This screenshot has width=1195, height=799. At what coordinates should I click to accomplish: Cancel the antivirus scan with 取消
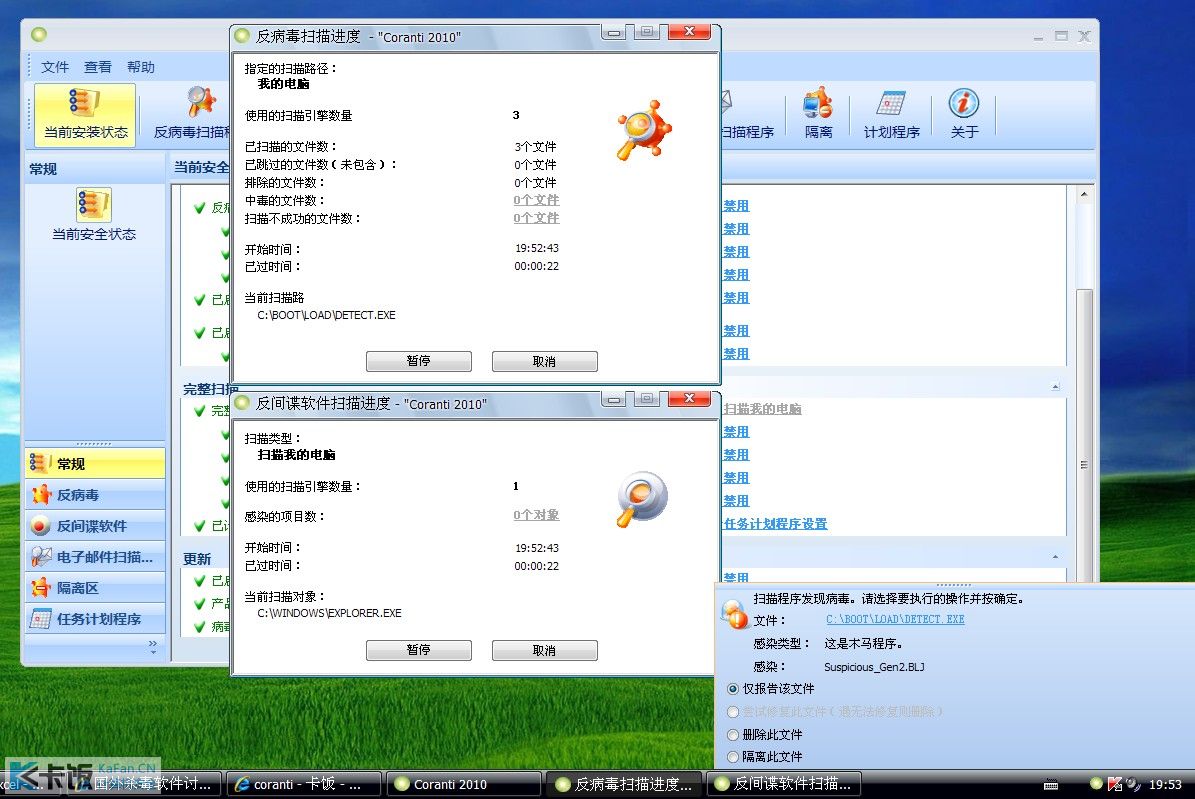[x=544, y=361]
